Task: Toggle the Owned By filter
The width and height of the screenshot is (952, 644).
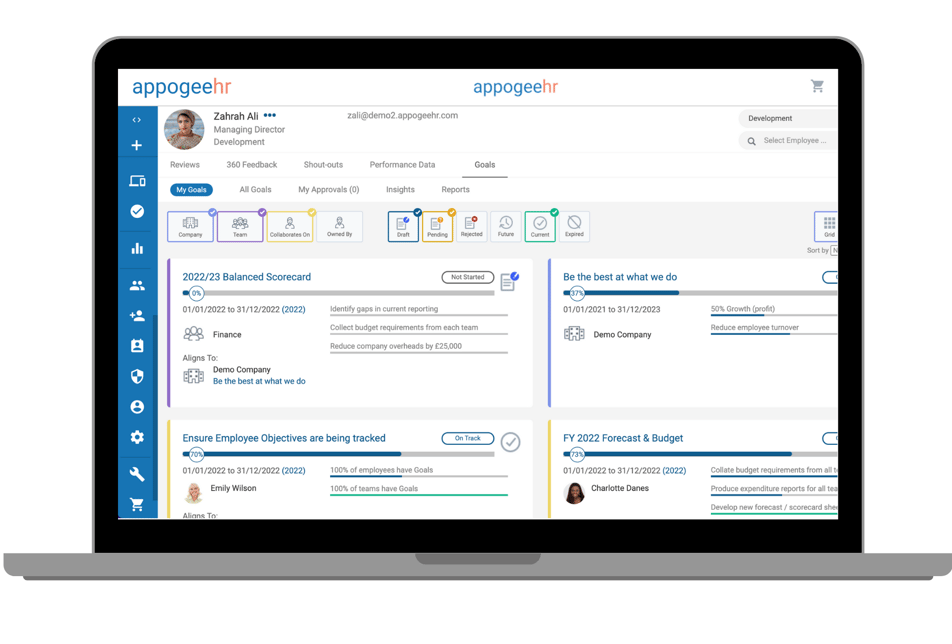Action: (339, 226)
